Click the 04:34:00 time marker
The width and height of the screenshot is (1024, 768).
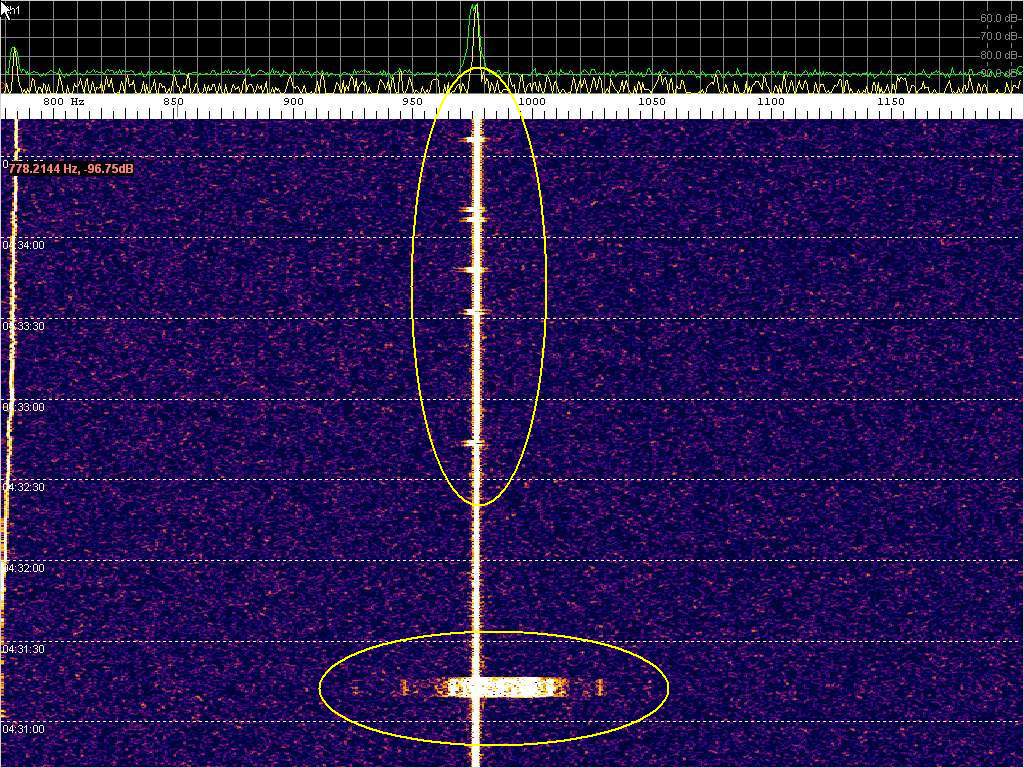click(23, 245)
